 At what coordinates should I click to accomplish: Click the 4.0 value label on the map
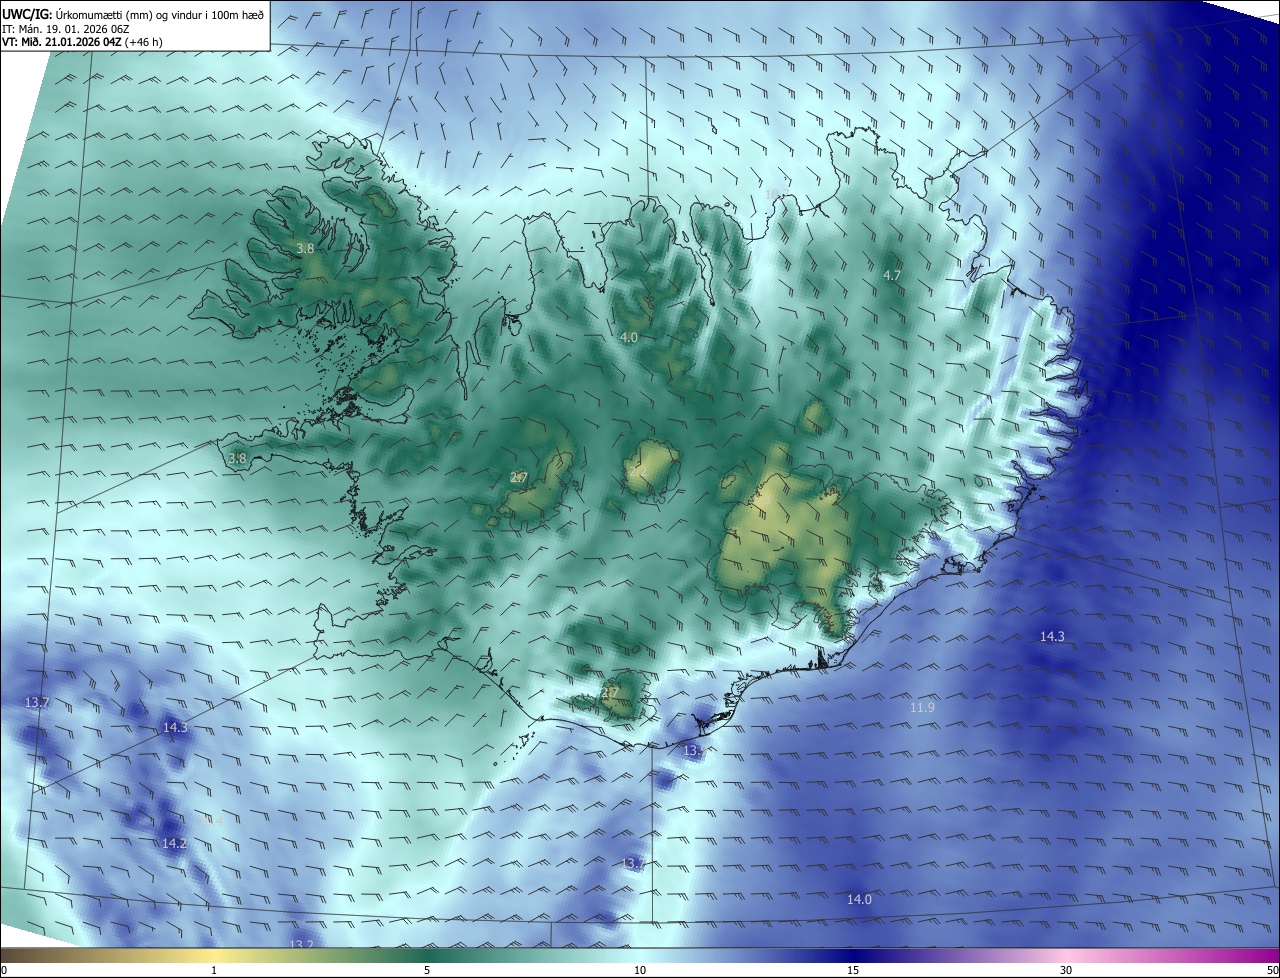[x=628, y=338]
